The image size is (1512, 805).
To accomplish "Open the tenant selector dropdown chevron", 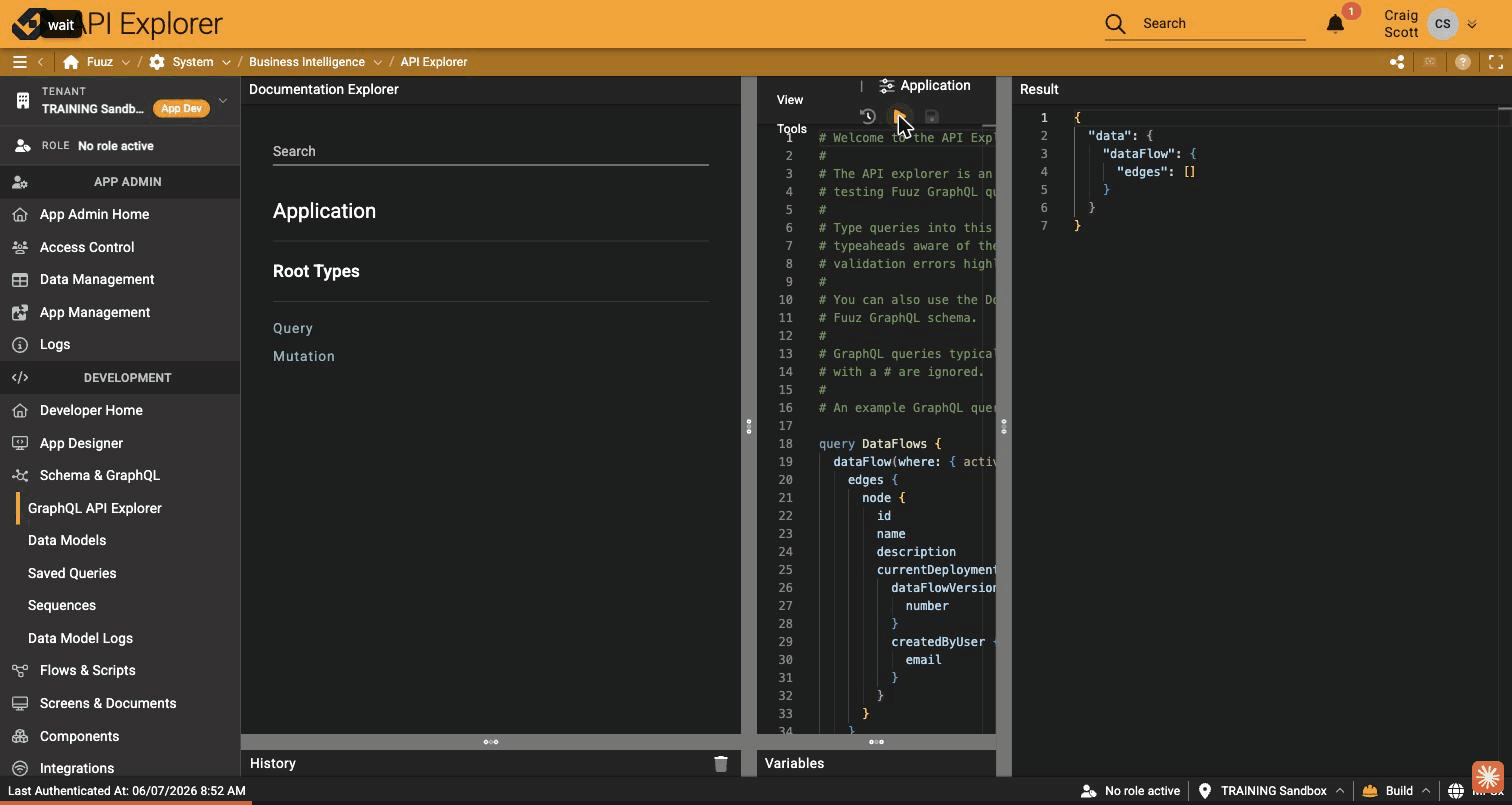I will pyautogui.click(x=223, y=100).
